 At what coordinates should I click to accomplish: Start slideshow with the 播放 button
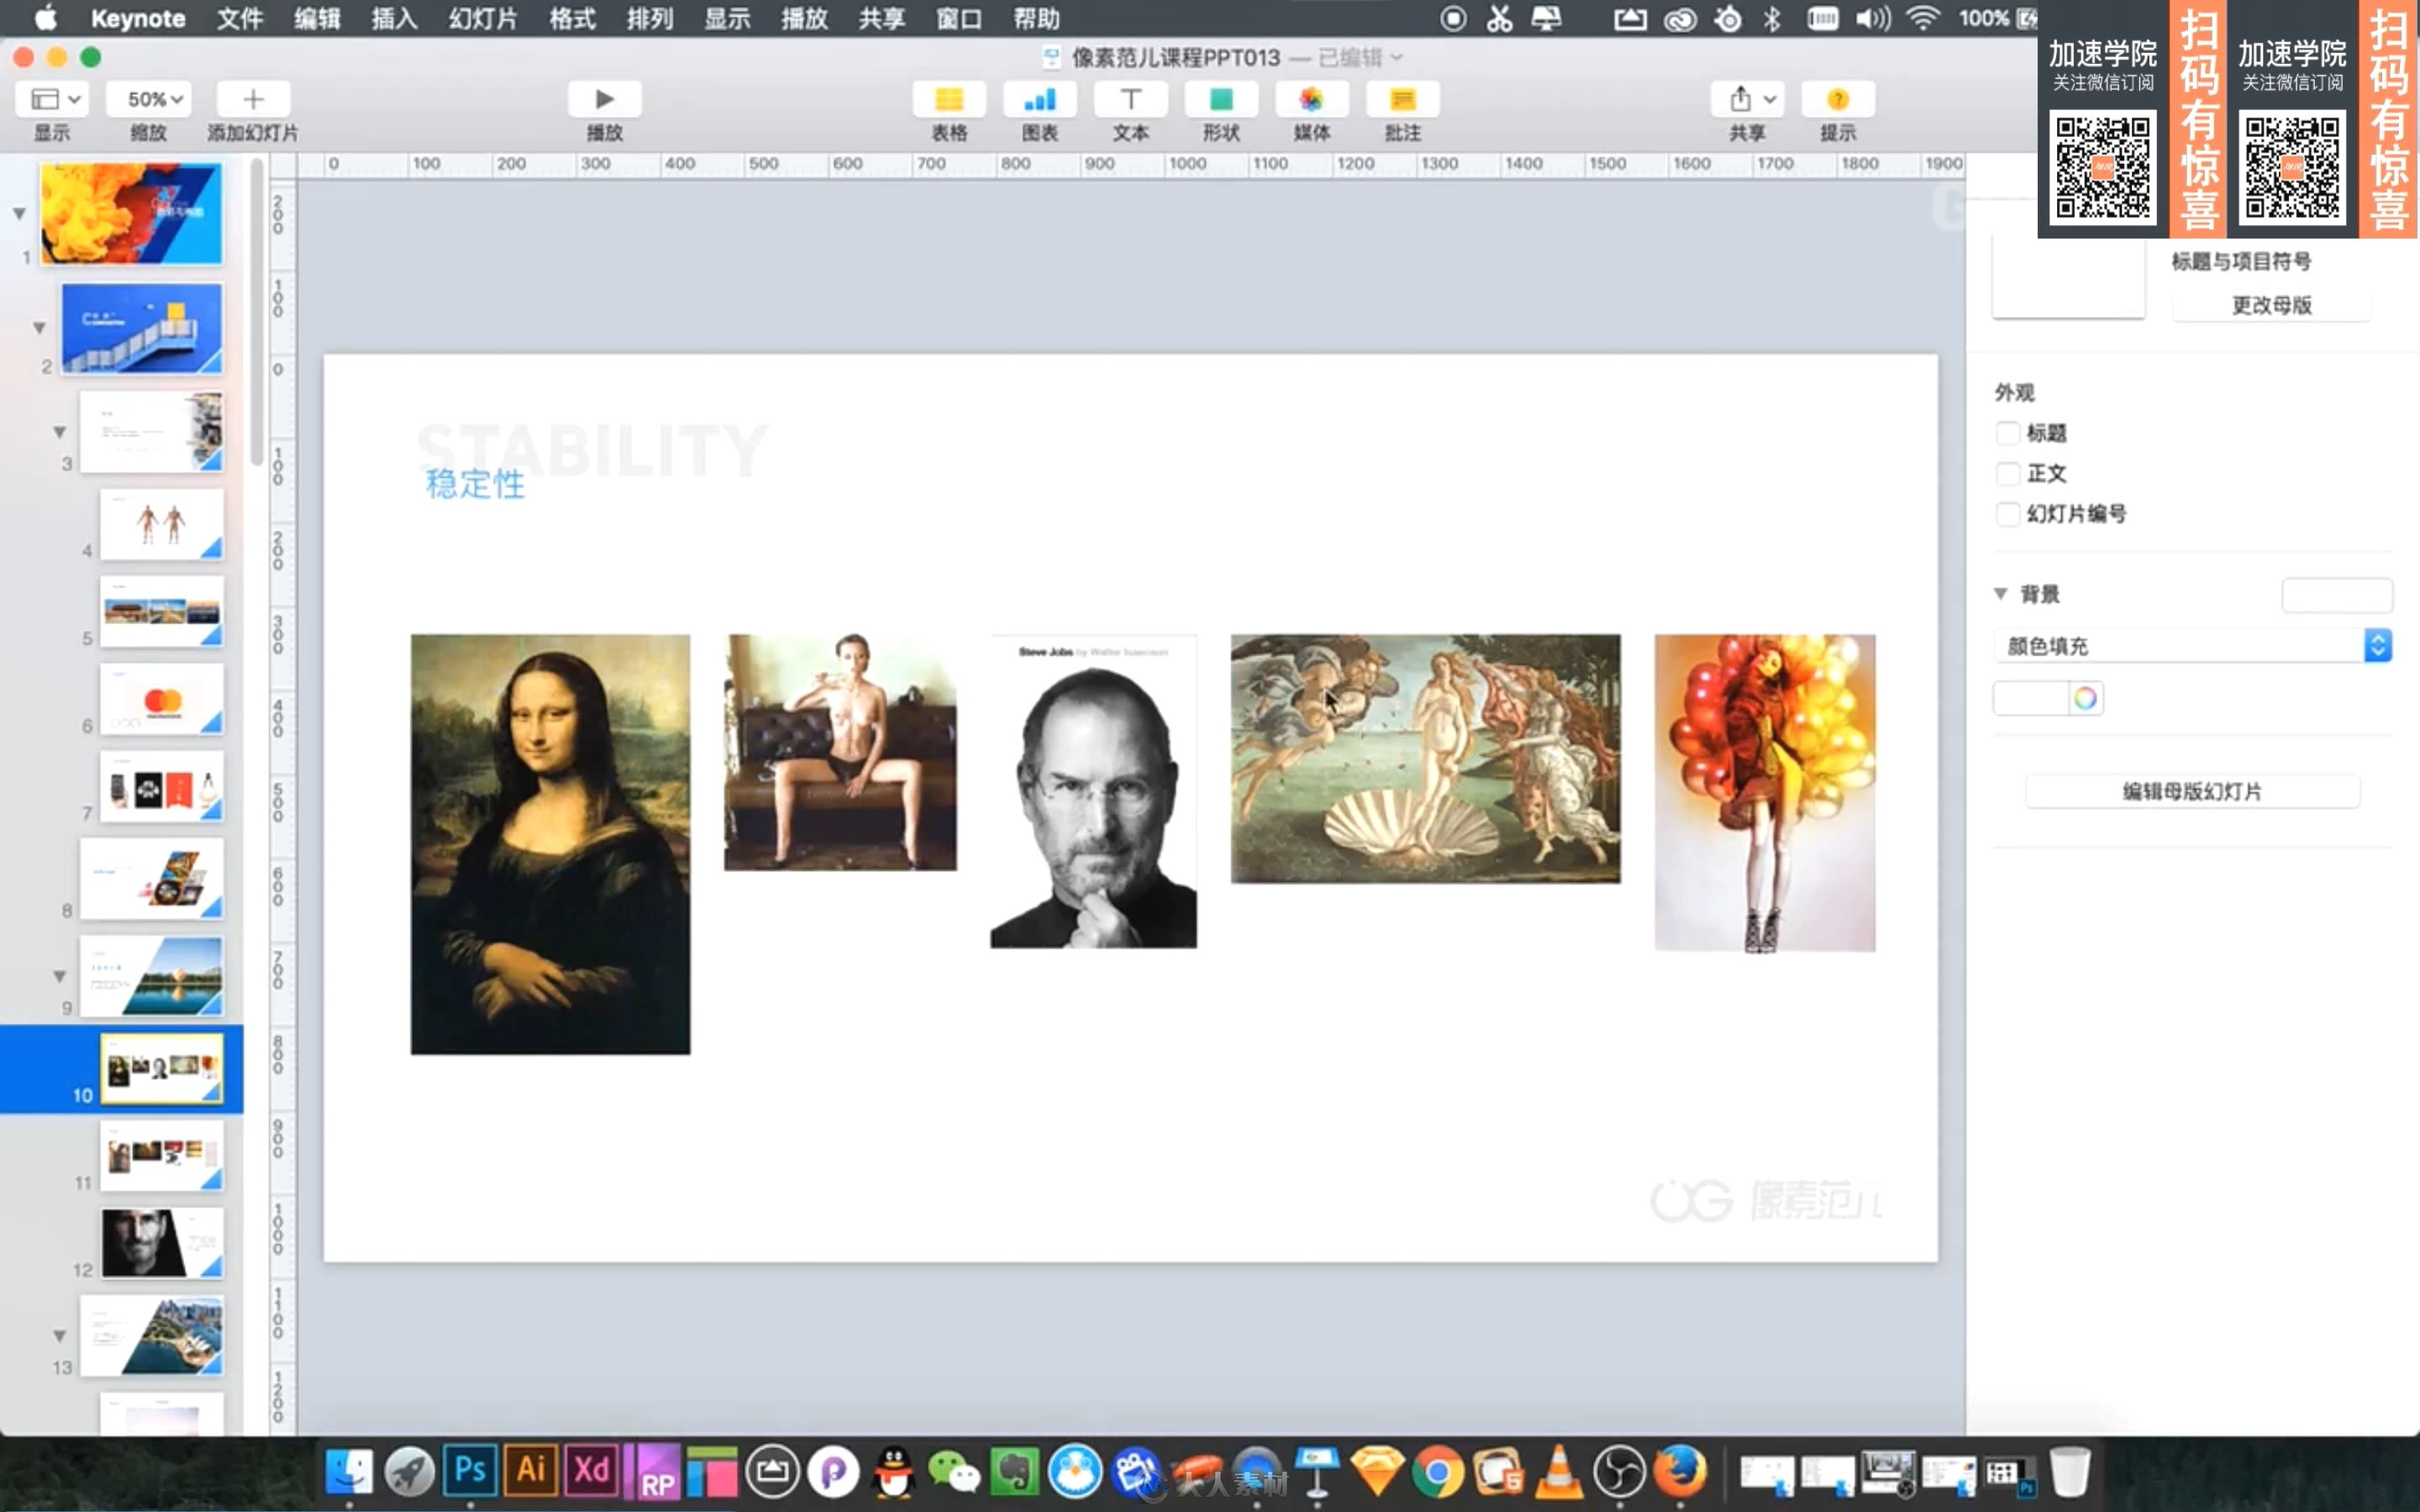pyautogui.click(x=604, y=99)
